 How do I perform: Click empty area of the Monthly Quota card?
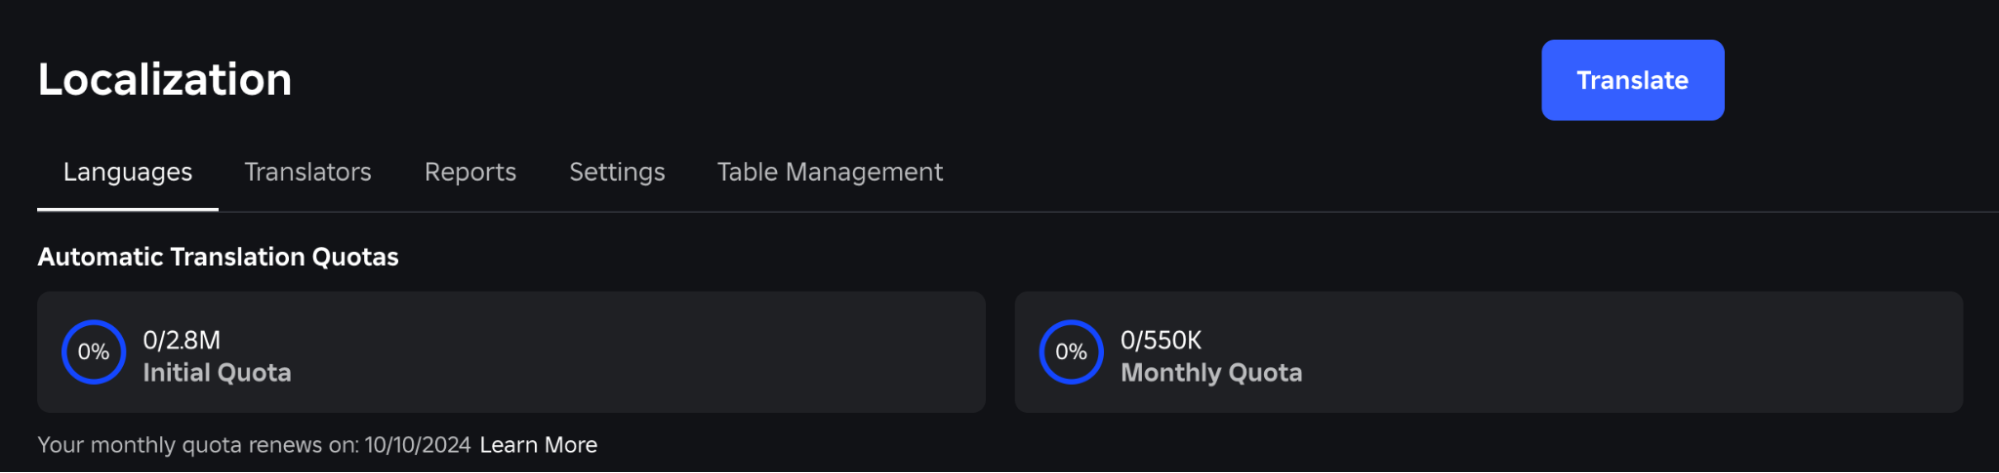click(1630, 352)
